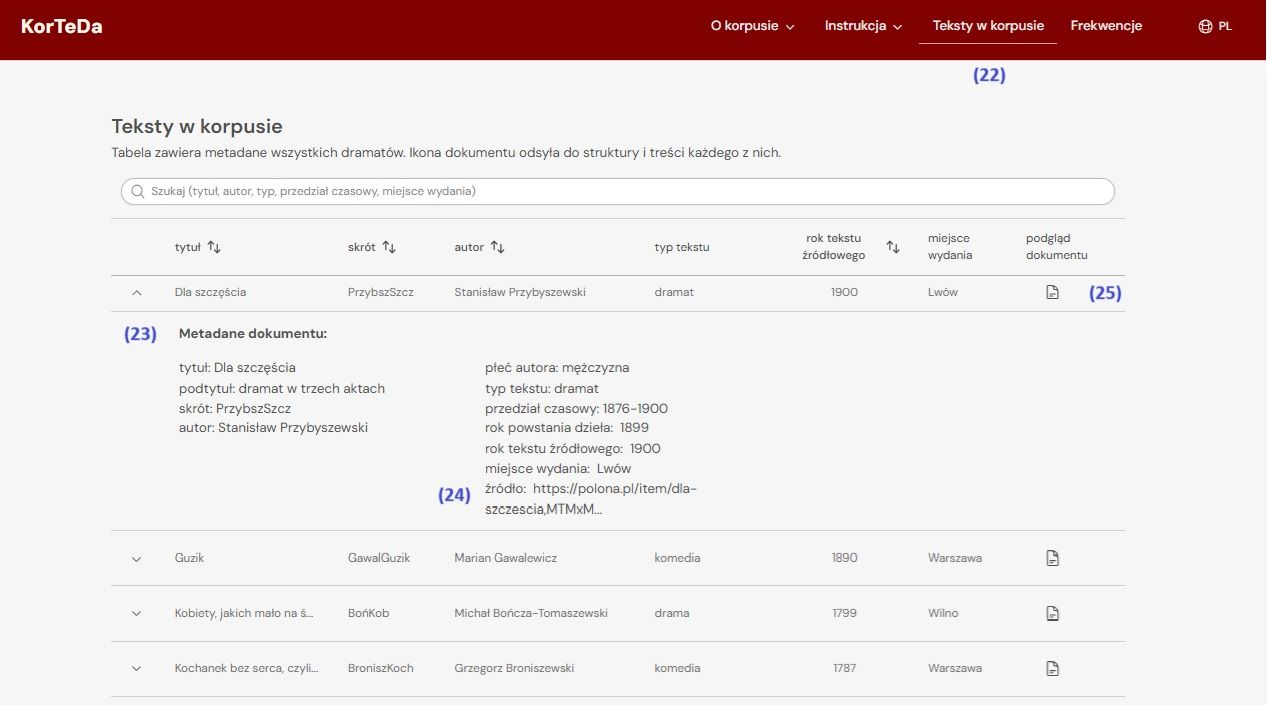Image resolution: width=1267 pixels, height=705 pixels.
Task: Click the Lwów cell in table row
Action: 943,292
